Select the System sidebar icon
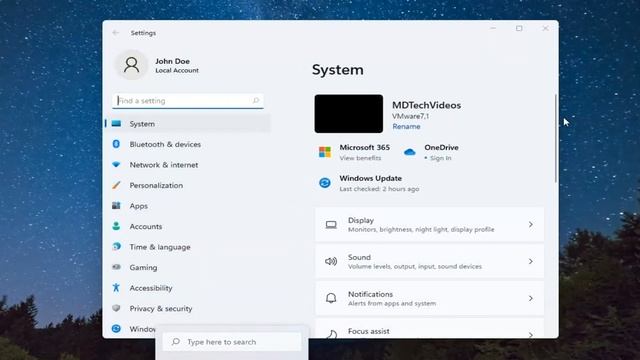640x360 pixels. point(116,123)
